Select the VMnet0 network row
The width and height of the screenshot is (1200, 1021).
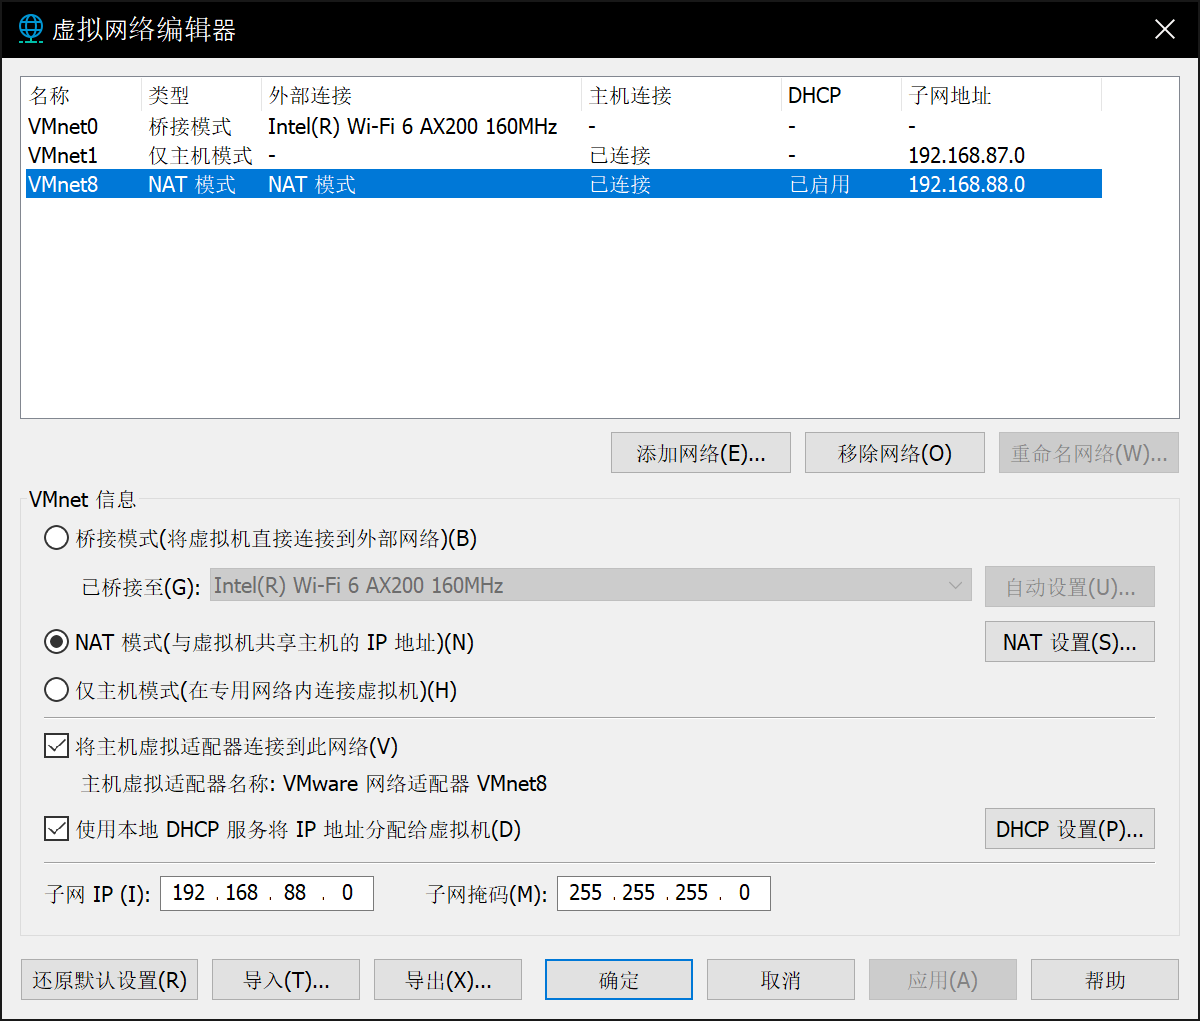pos(564,126)
